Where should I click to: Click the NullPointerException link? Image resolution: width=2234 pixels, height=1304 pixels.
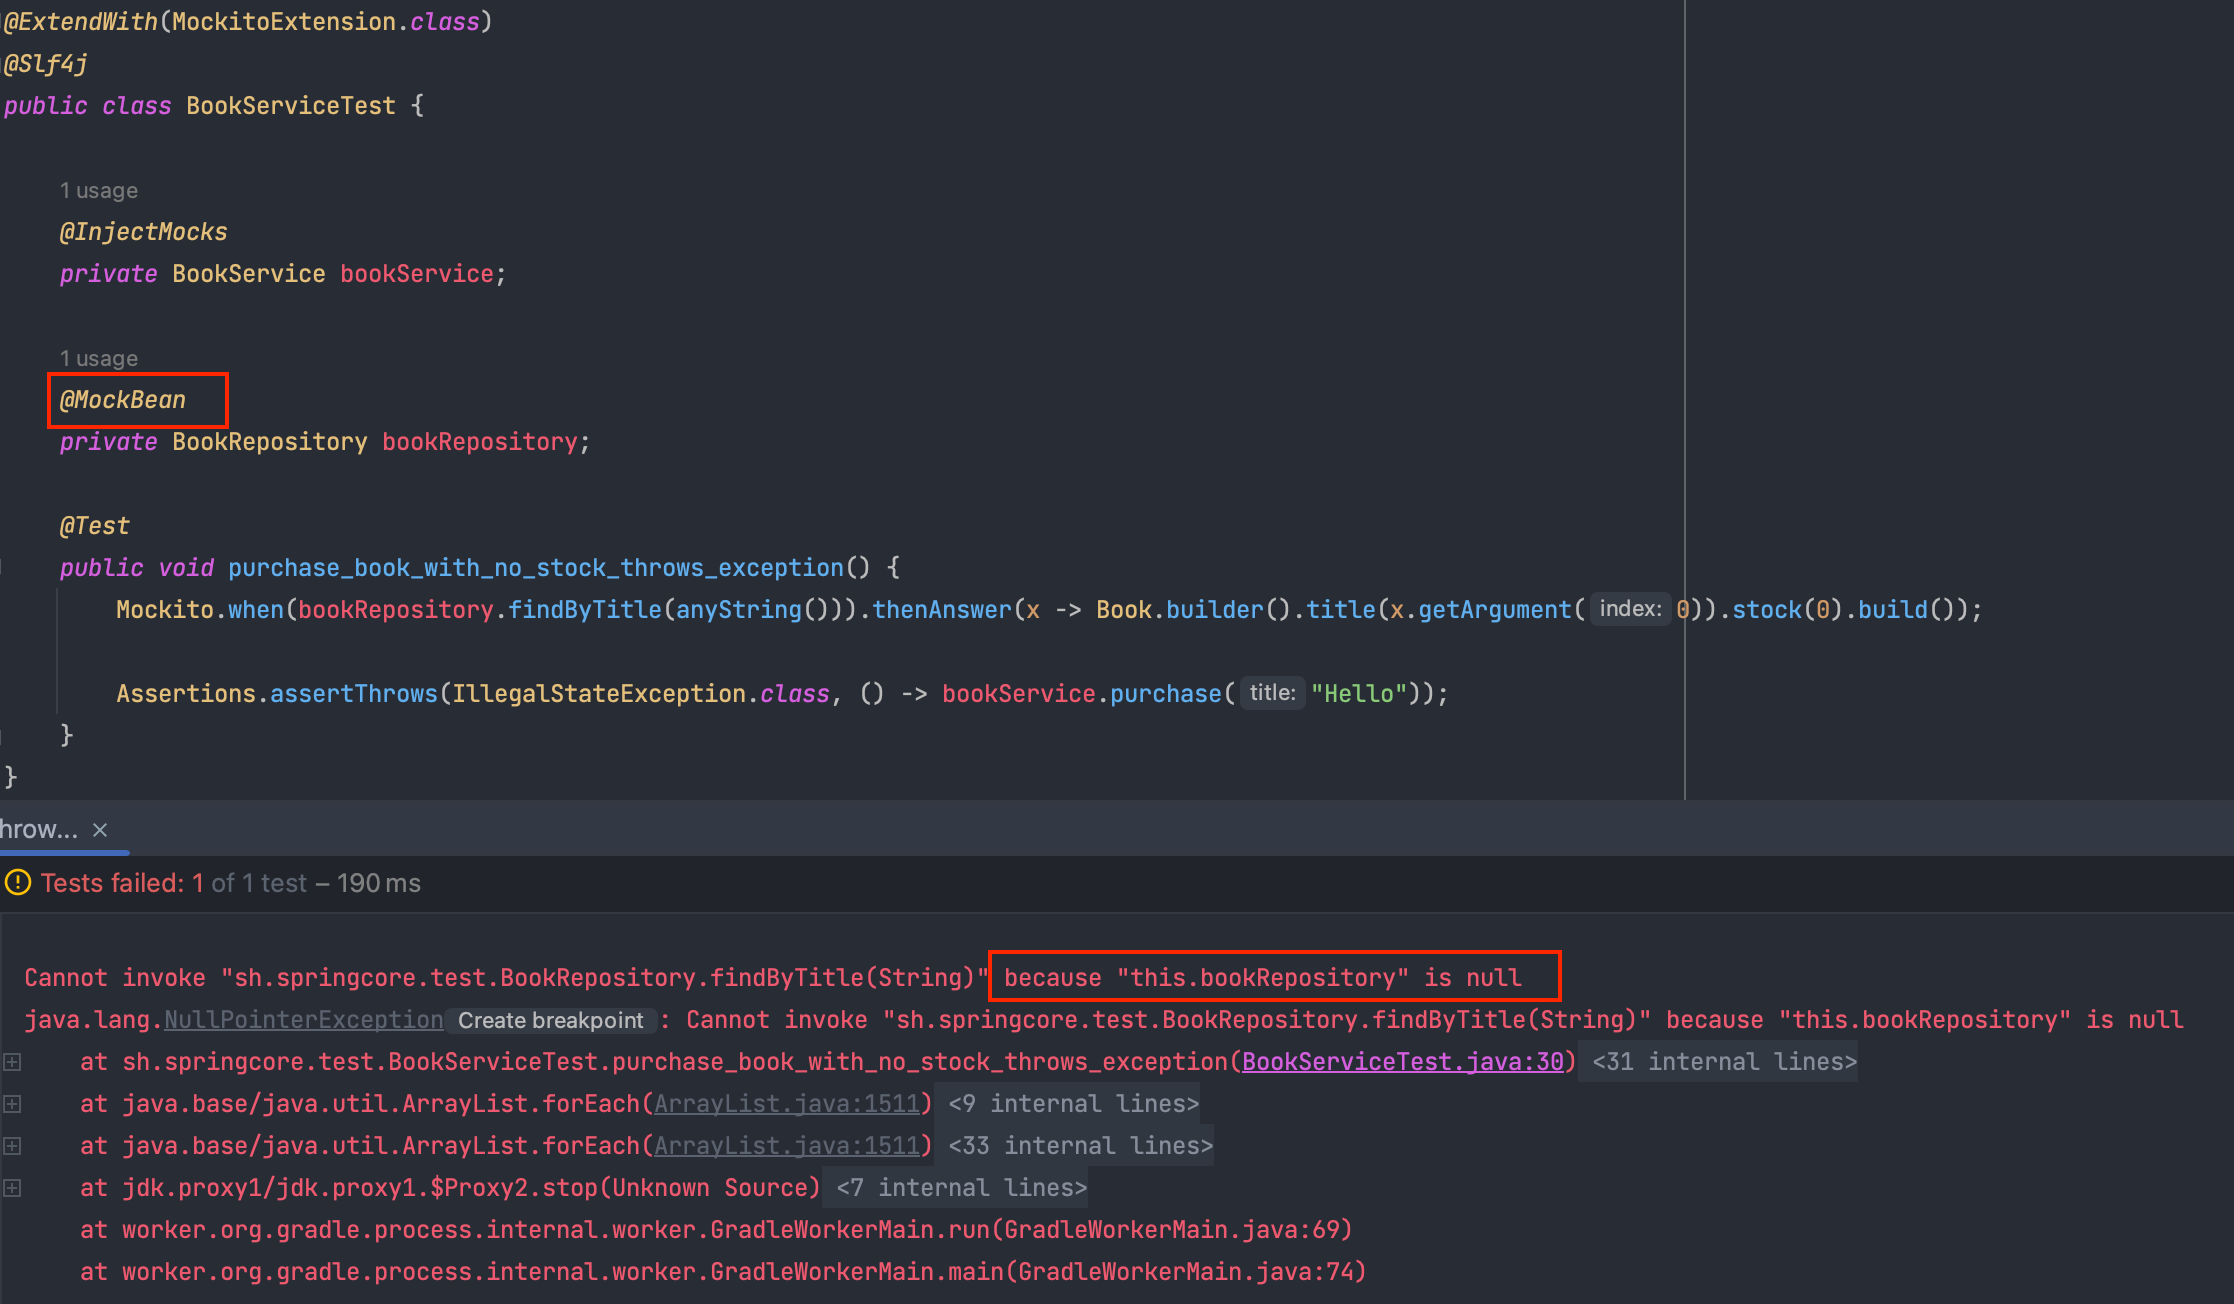click(303, 1020)
